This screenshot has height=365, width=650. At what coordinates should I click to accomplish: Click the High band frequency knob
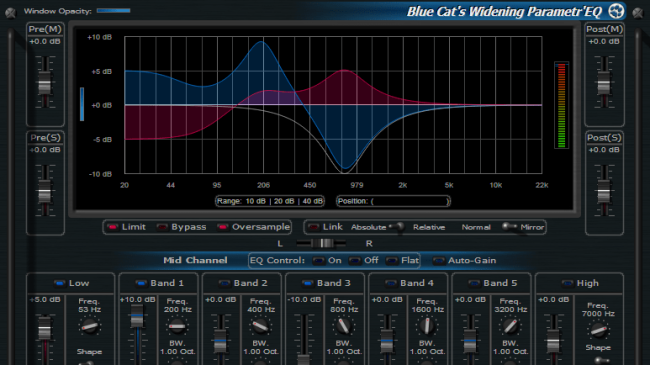click(598, 331)
